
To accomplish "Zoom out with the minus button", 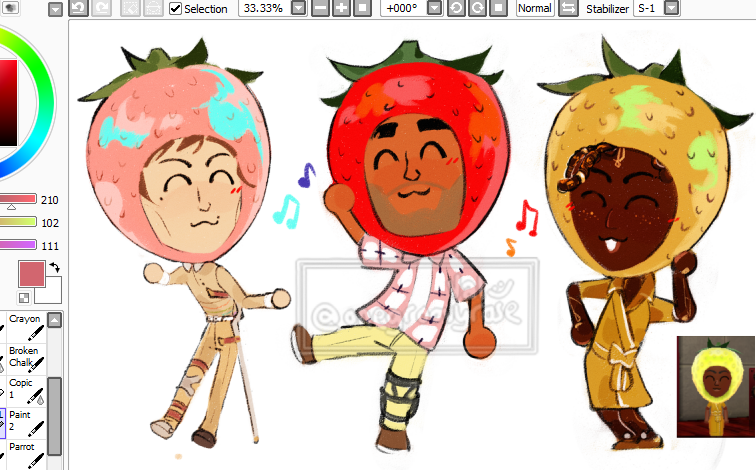I will 320,8.
